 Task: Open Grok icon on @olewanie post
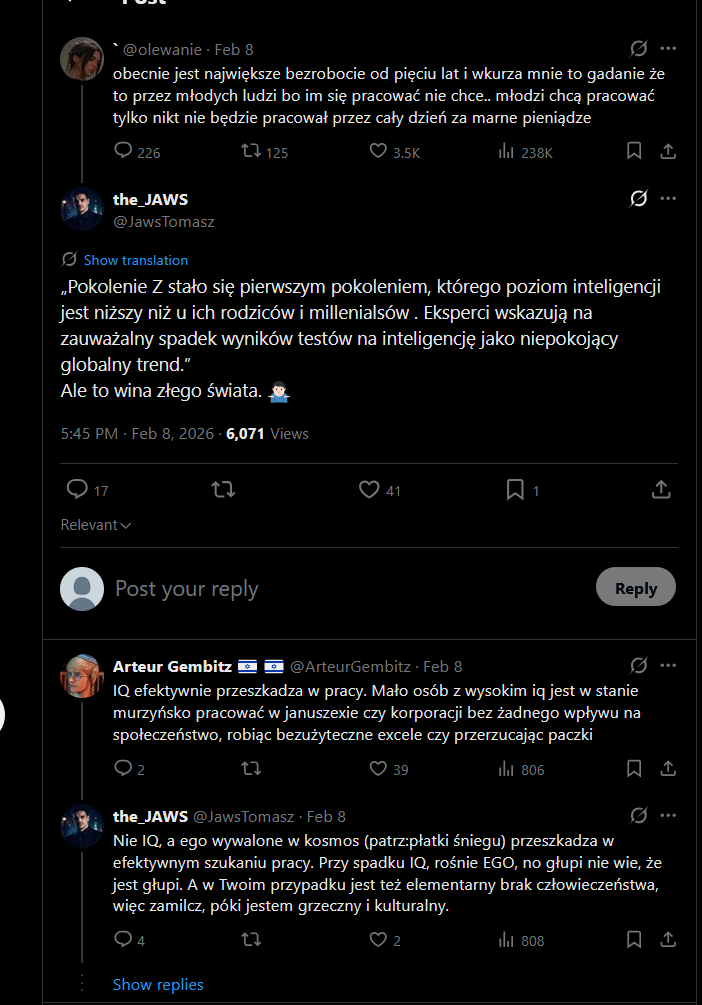(638, 49)
